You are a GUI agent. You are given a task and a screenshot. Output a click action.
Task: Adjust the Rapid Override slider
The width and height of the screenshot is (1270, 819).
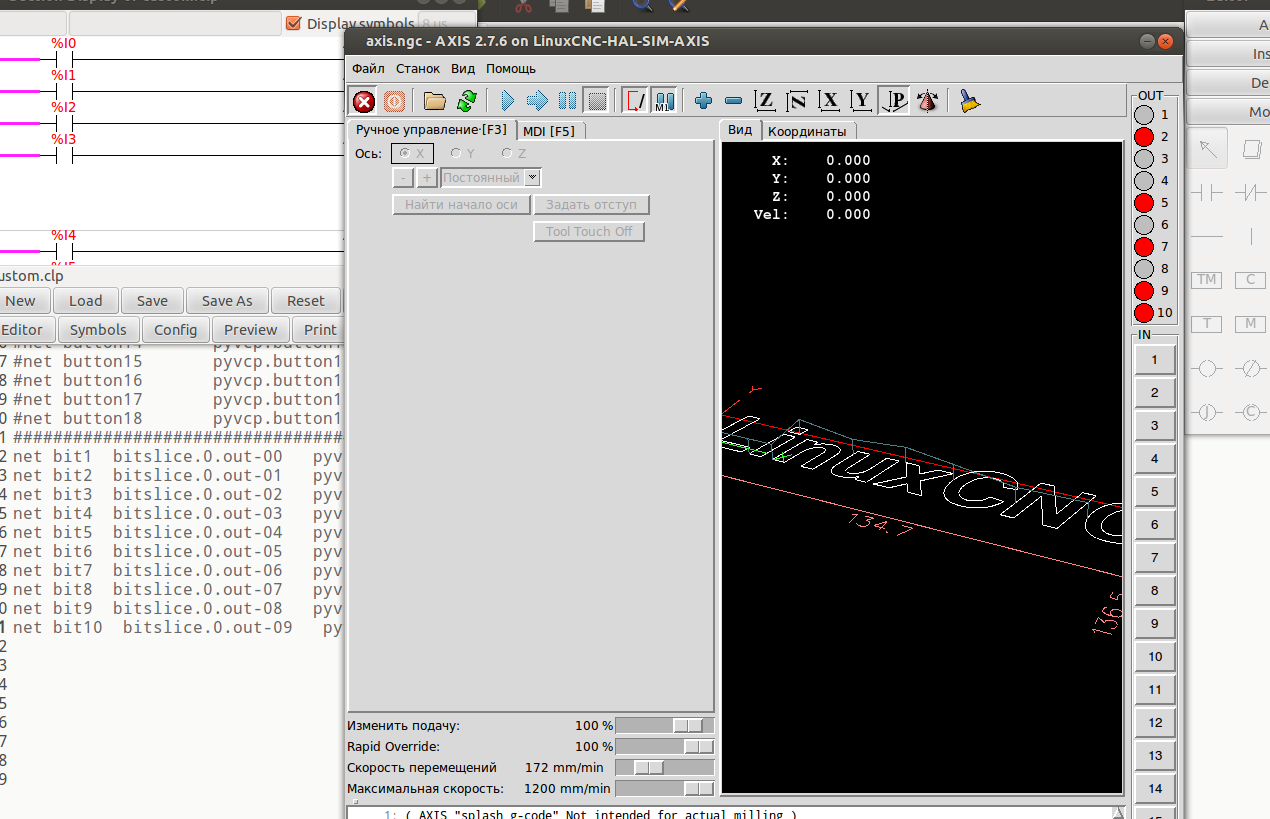tap(665, 746)
